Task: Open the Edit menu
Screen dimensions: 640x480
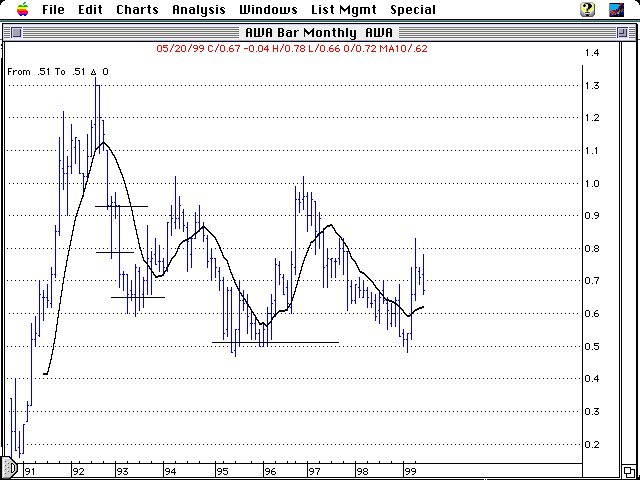Action: point(90,9)
